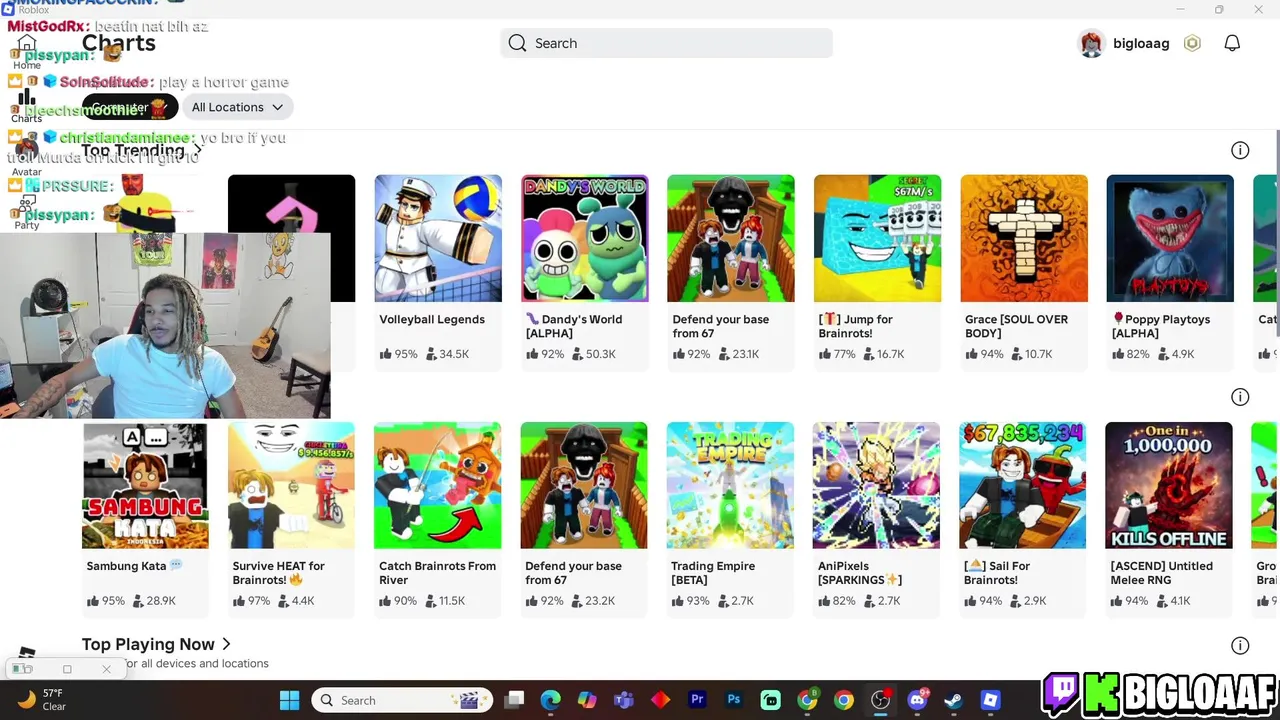Open Steam from taskbar
The width and height of the screenshot is (1280, 720).
point(953,700)
